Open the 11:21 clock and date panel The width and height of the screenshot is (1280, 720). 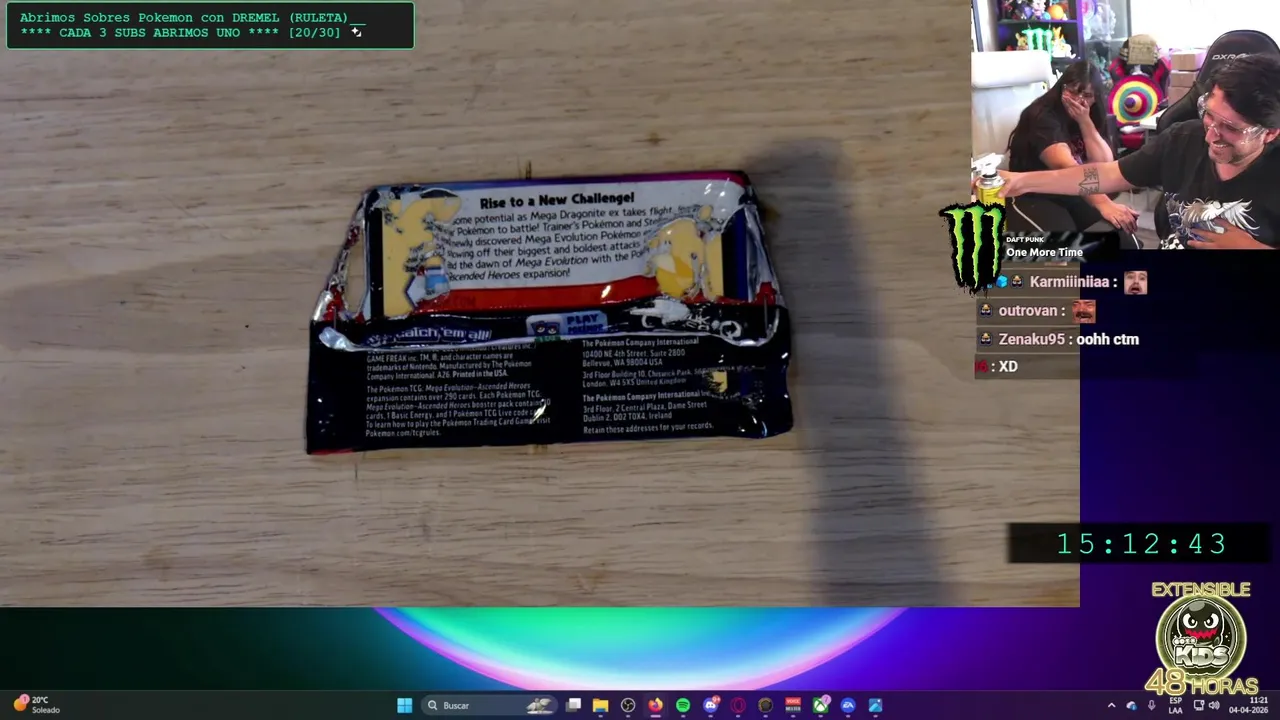coord(1248,705)
